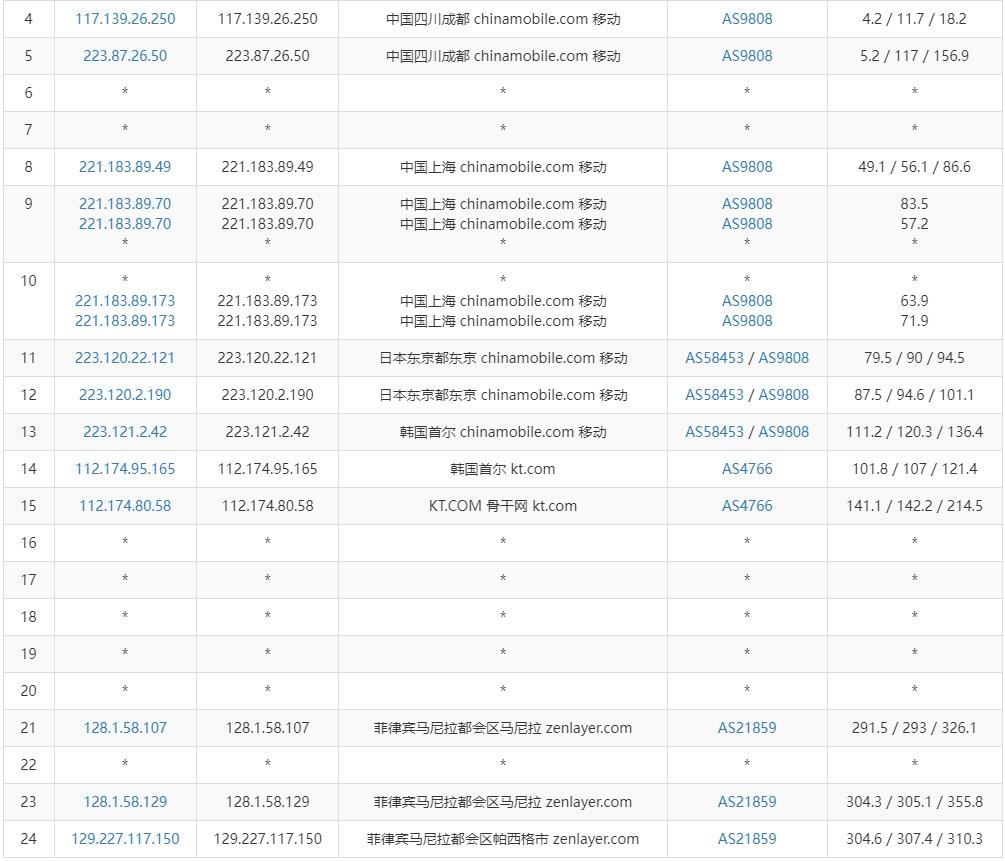Select latency 49.1 / 56.1 / 86.6

[914, 167]
